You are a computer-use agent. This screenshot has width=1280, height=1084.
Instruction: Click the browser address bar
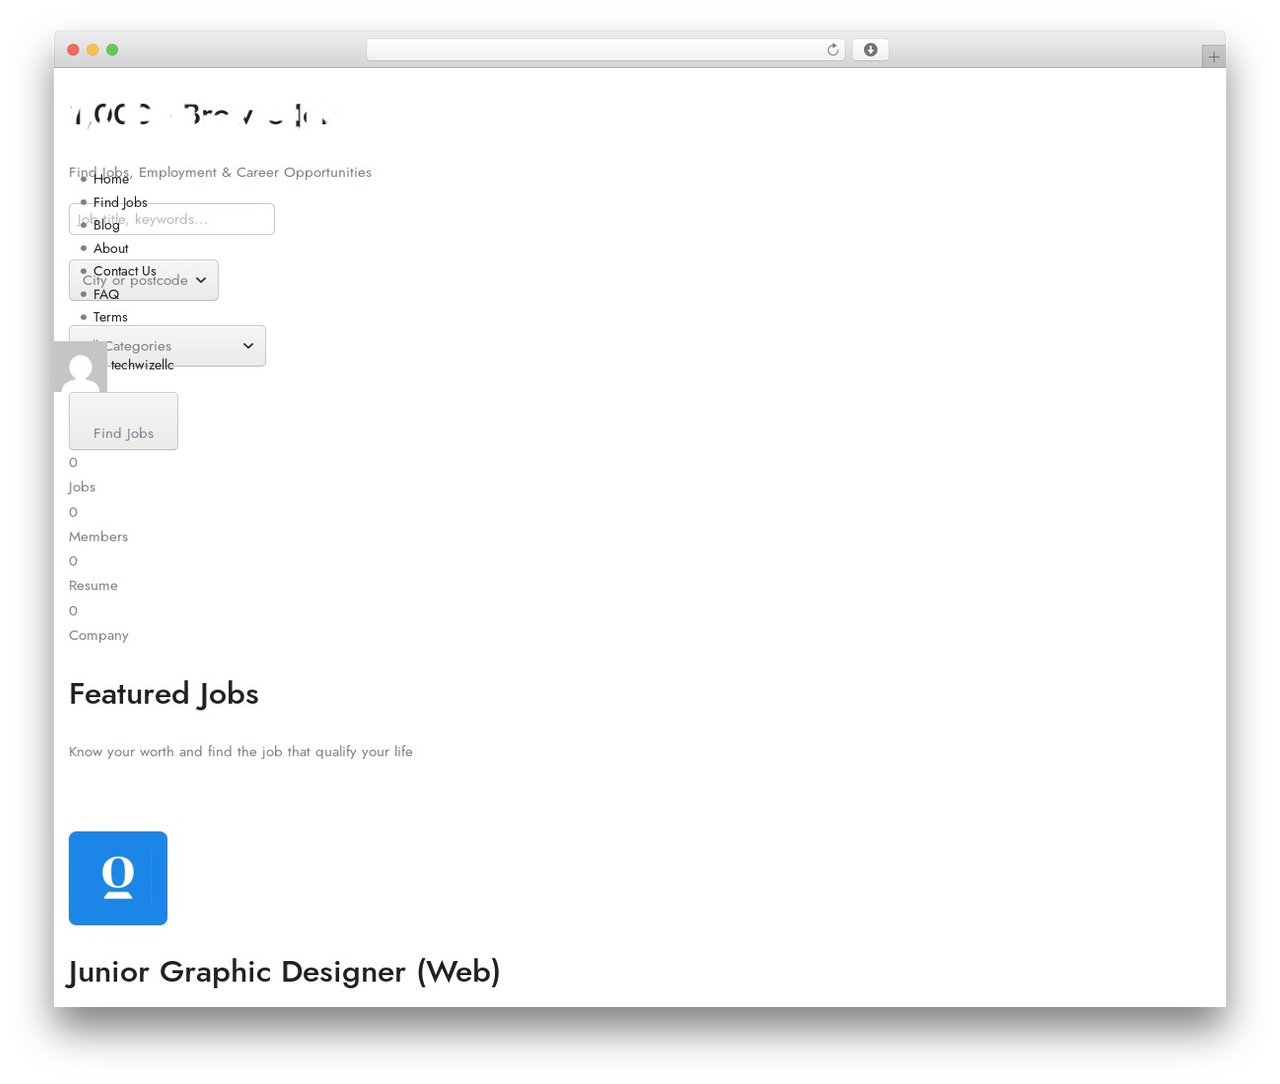(605, 50)
